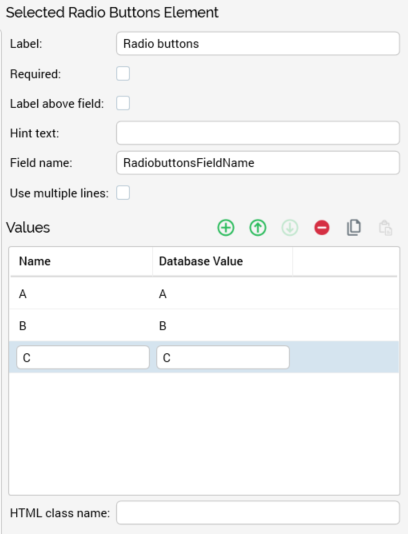Check the Use multiple lines option
The width and height of the screenshot is (408, 534).
point(123,193)
